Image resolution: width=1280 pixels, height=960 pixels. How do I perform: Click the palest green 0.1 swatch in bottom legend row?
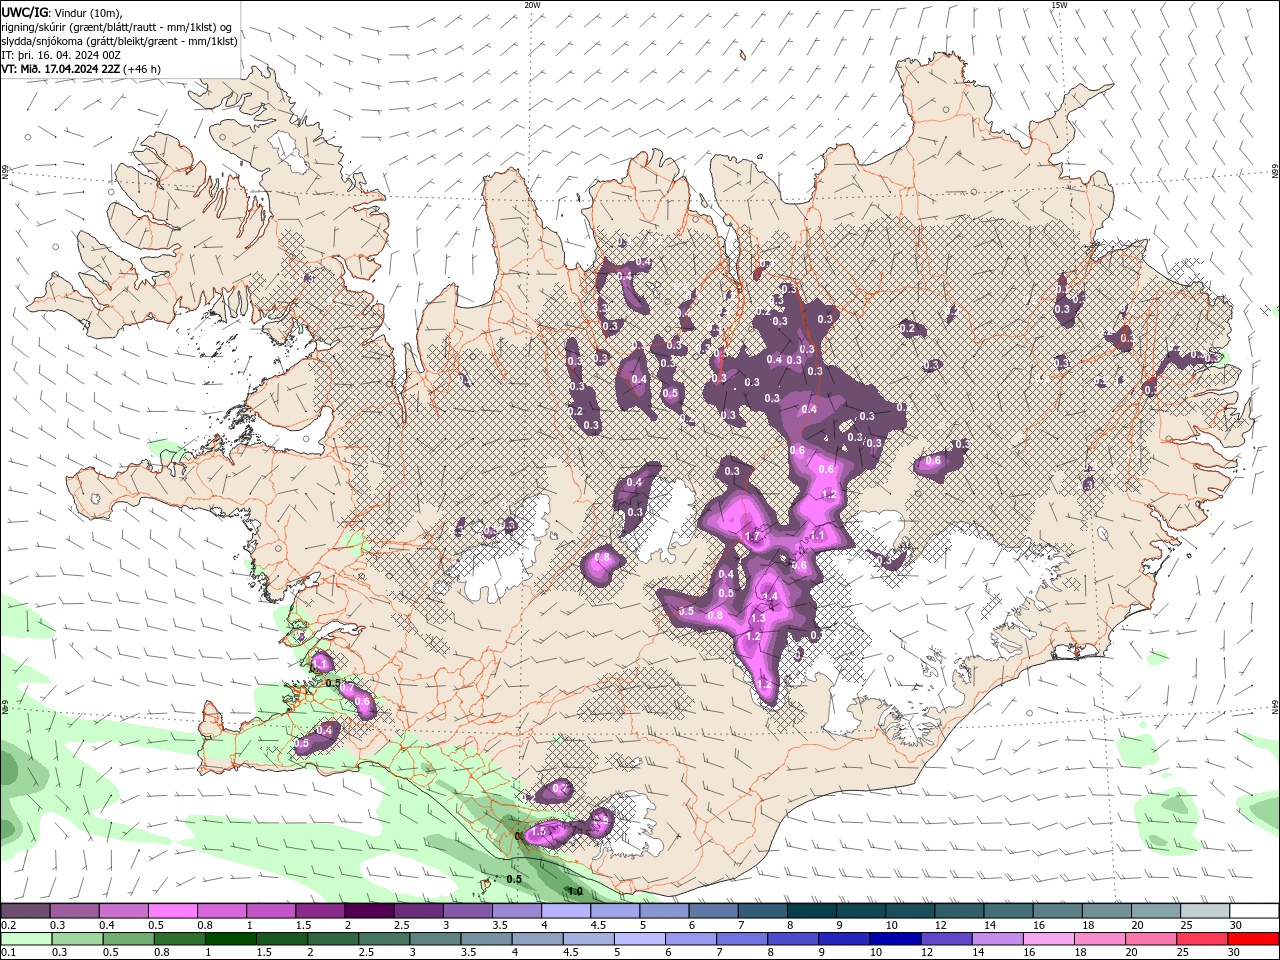click(x=25, y=939)
